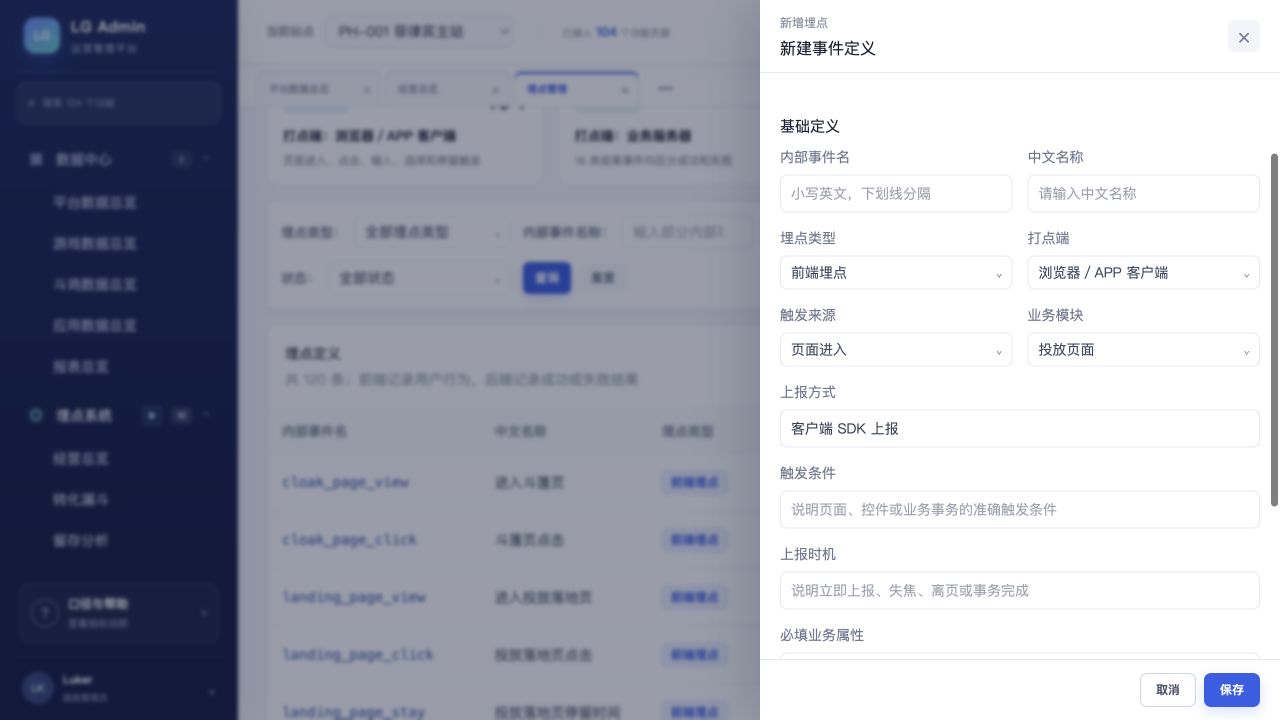
Task: Close the 新建事件定义 drawer
Action: [x=1244, y=37]
